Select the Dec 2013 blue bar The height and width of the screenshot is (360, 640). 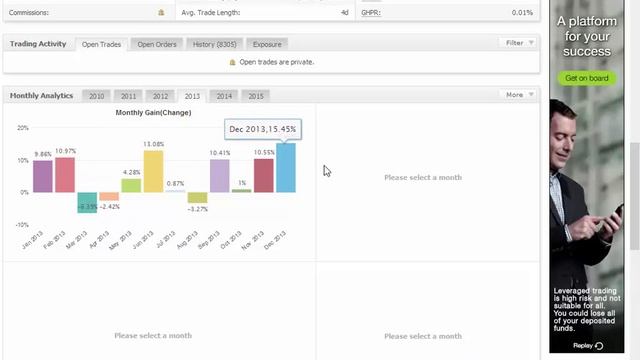tap(286, 168)
